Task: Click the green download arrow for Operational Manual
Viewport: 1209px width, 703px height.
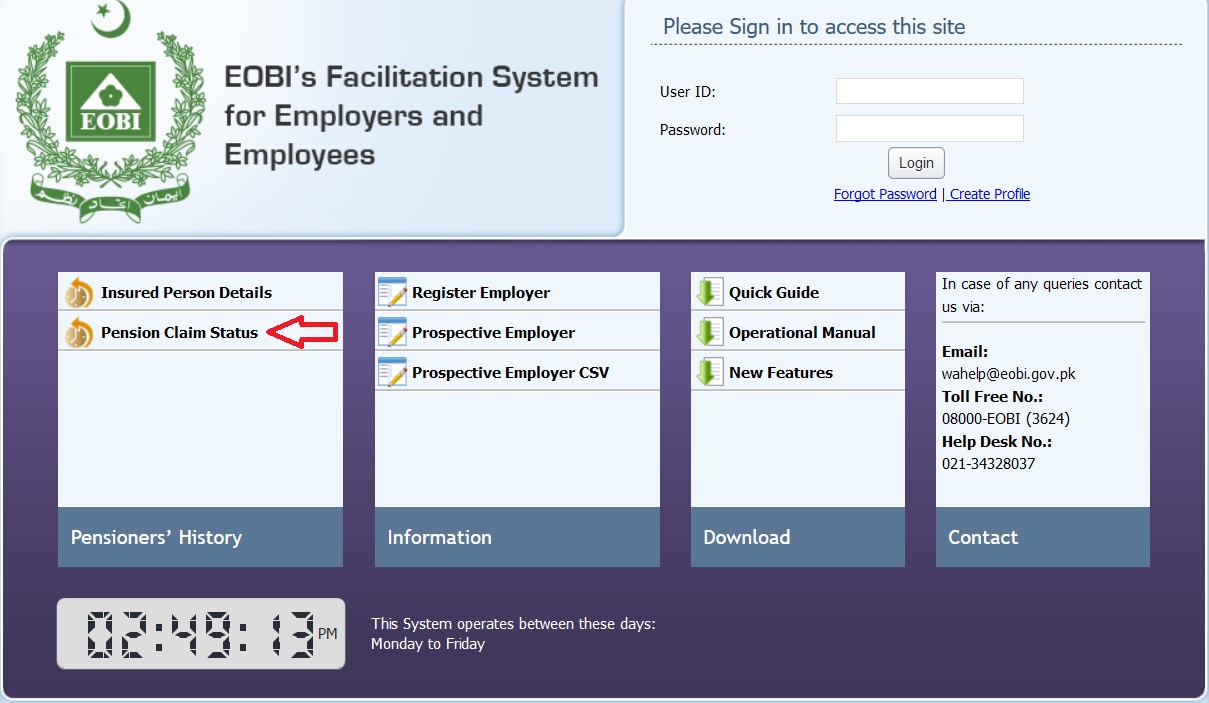Action: 709,333
